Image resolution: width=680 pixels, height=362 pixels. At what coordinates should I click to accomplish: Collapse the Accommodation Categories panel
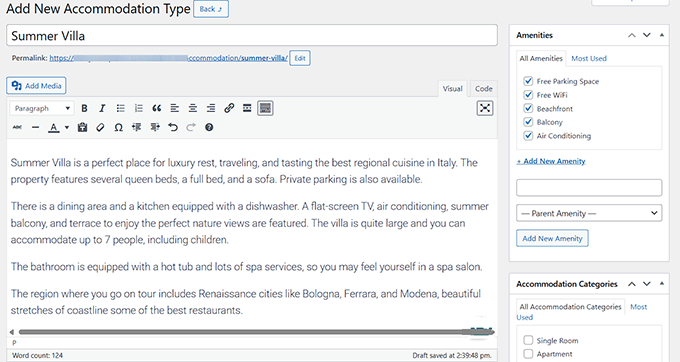tap(661, 284)
